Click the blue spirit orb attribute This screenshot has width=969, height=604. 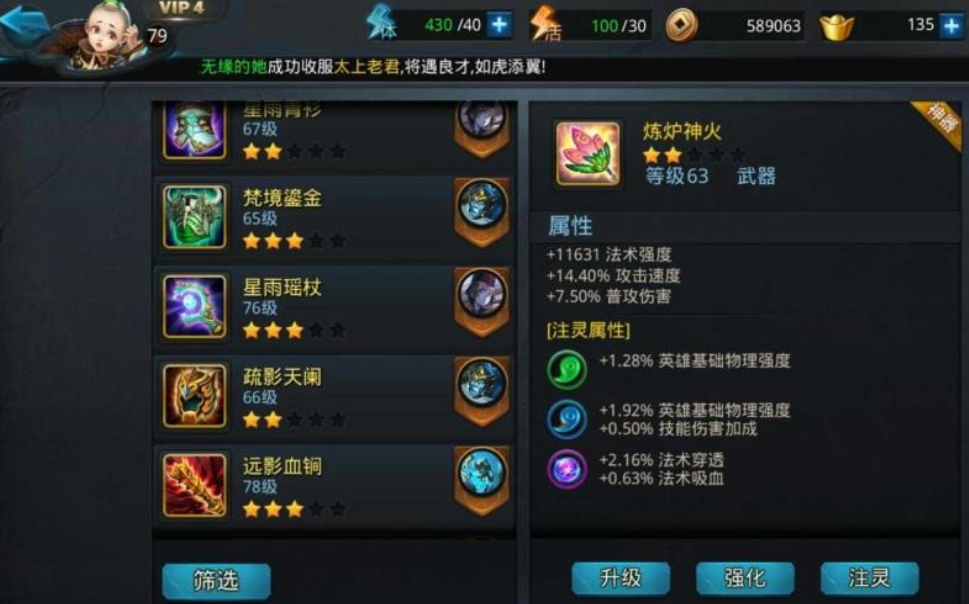[x=567, y=419]
